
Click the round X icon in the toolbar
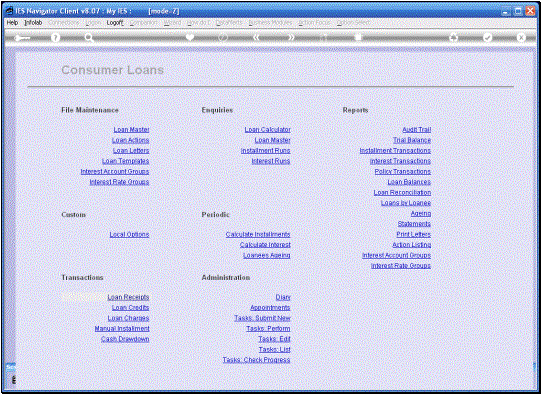pyautogui.click(x=521, y=38)
